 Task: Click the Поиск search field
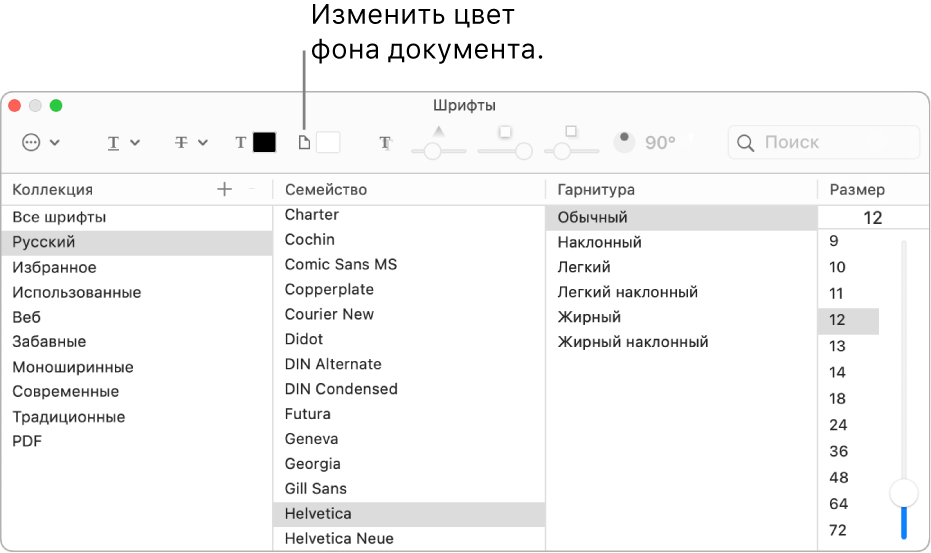pos(824,143)
